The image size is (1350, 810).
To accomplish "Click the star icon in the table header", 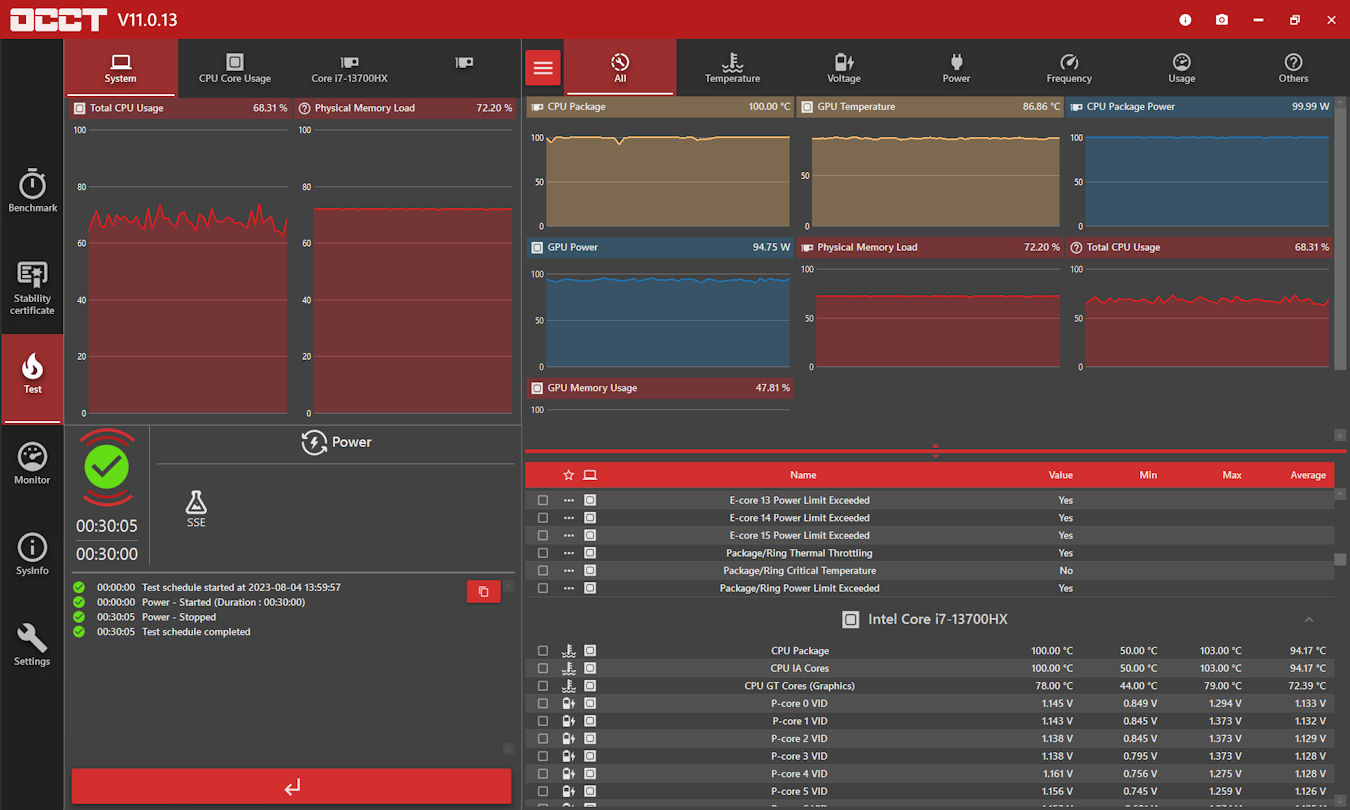I will (x=569, y=475).
